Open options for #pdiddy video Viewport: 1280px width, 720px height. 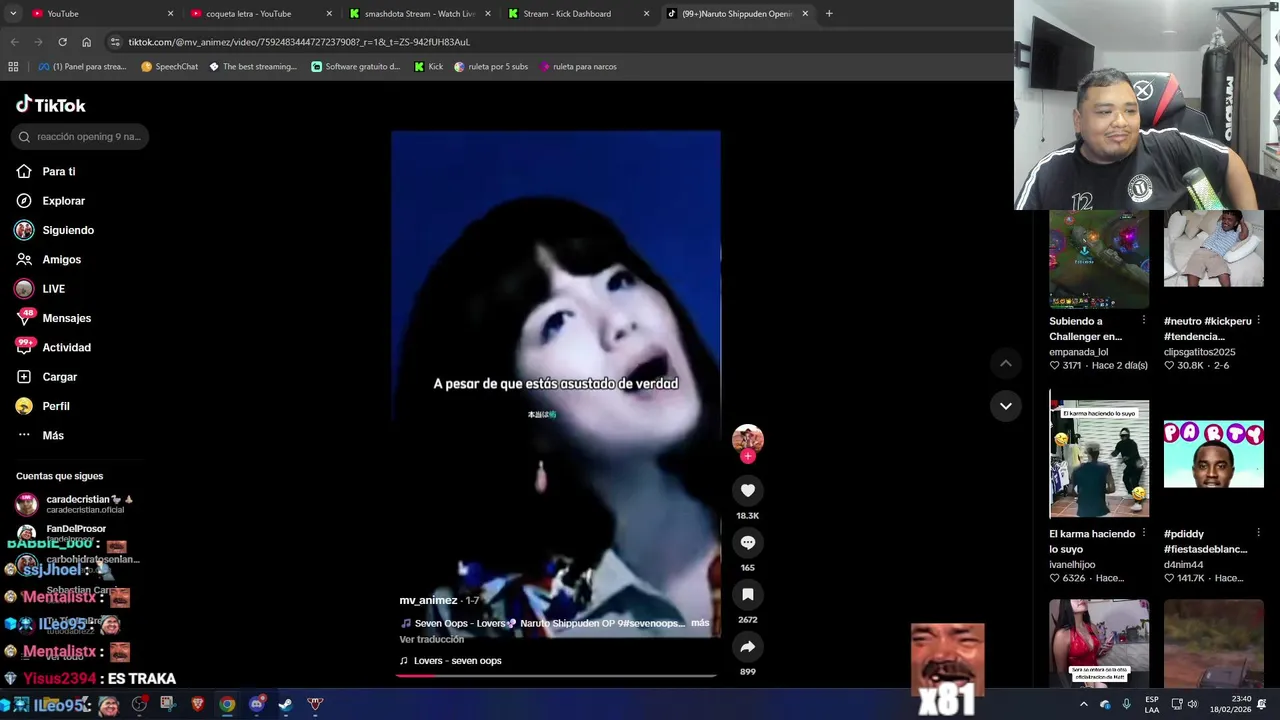click(1258, 534)
